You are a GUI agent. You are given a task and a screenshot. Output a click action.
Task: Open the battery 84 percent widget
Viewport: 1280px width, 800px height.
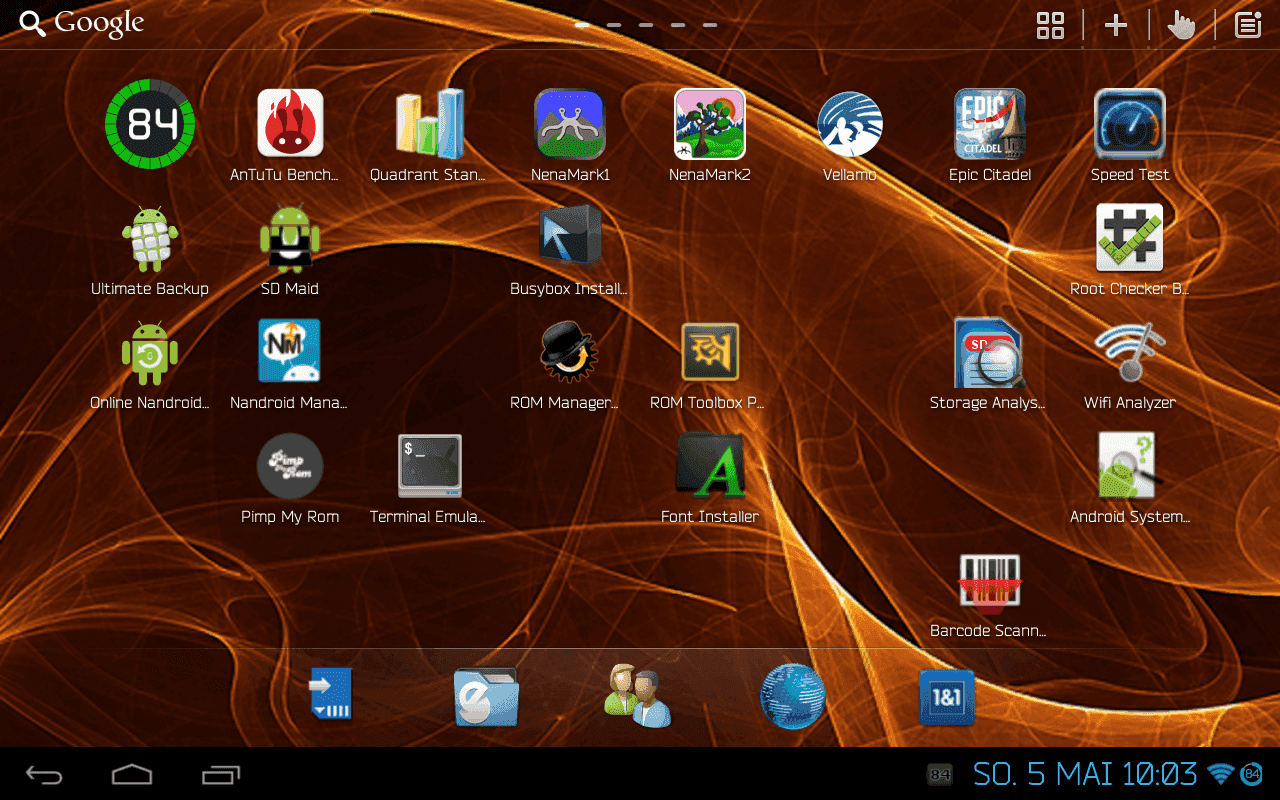(x=150, y=125)
